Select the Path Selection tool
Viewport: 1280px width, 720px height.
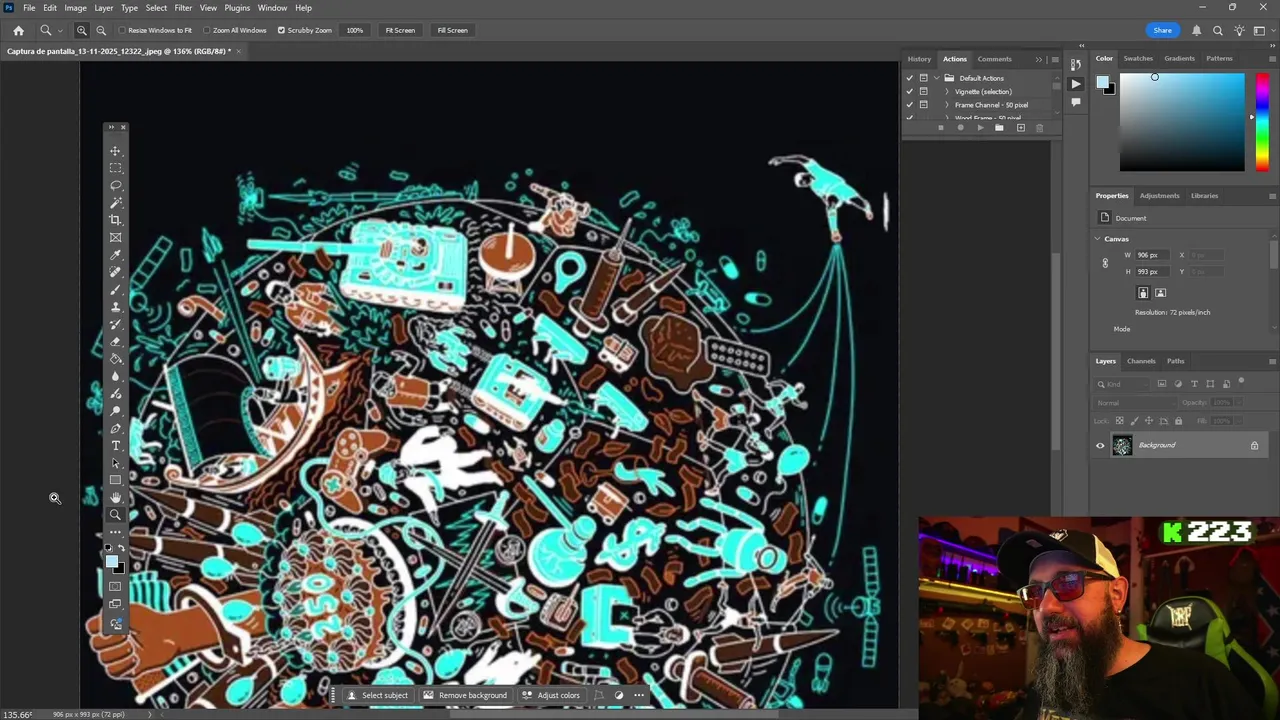tap(116, 463)
